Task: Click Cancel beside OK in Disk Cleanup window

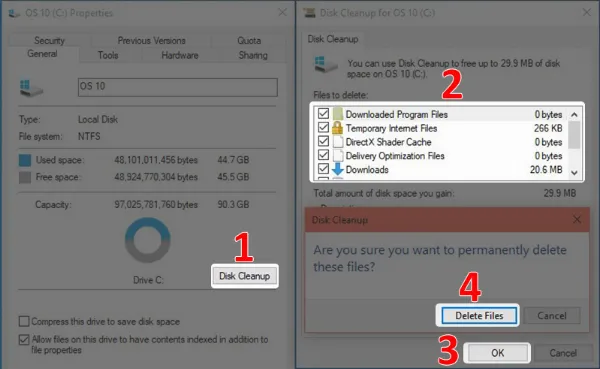Action: (x=563, y=353)
